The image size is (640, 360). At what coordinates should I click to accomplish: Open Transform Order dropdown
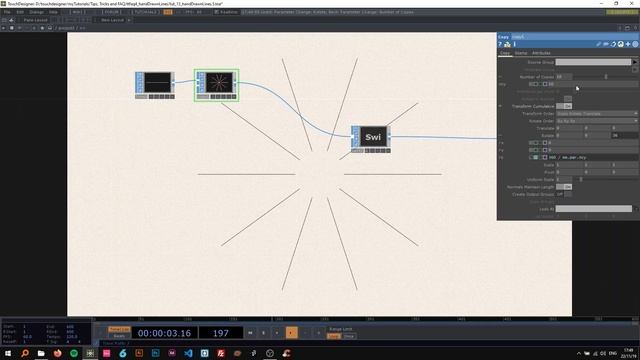(597, 113)
